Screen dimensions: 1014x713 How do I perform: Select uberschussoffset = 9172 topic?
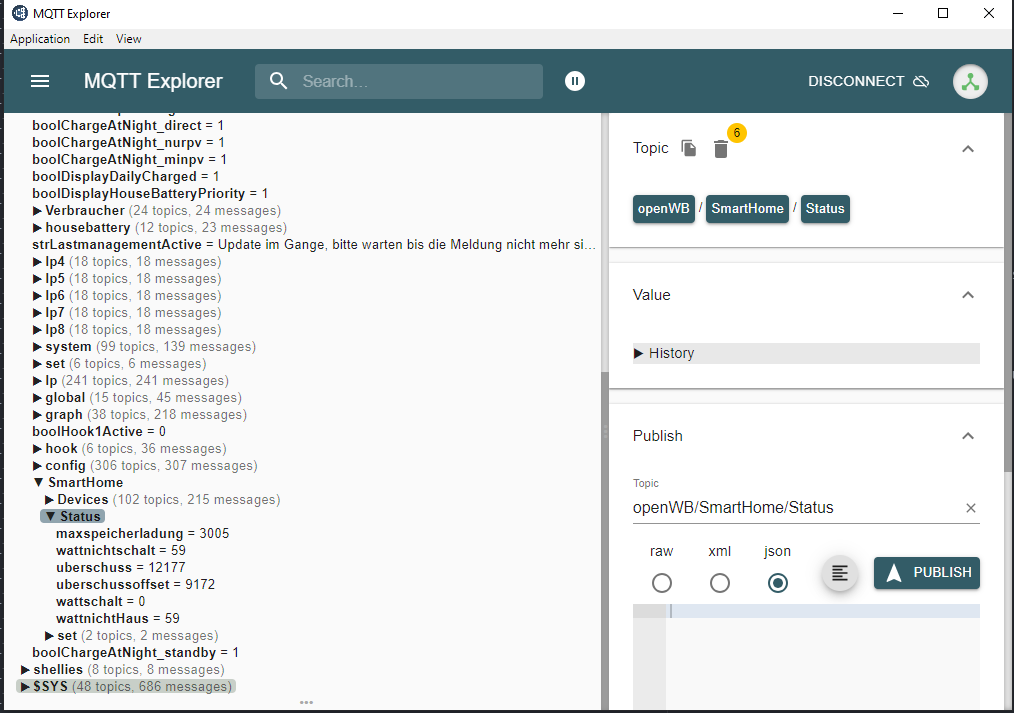point(135,584)
